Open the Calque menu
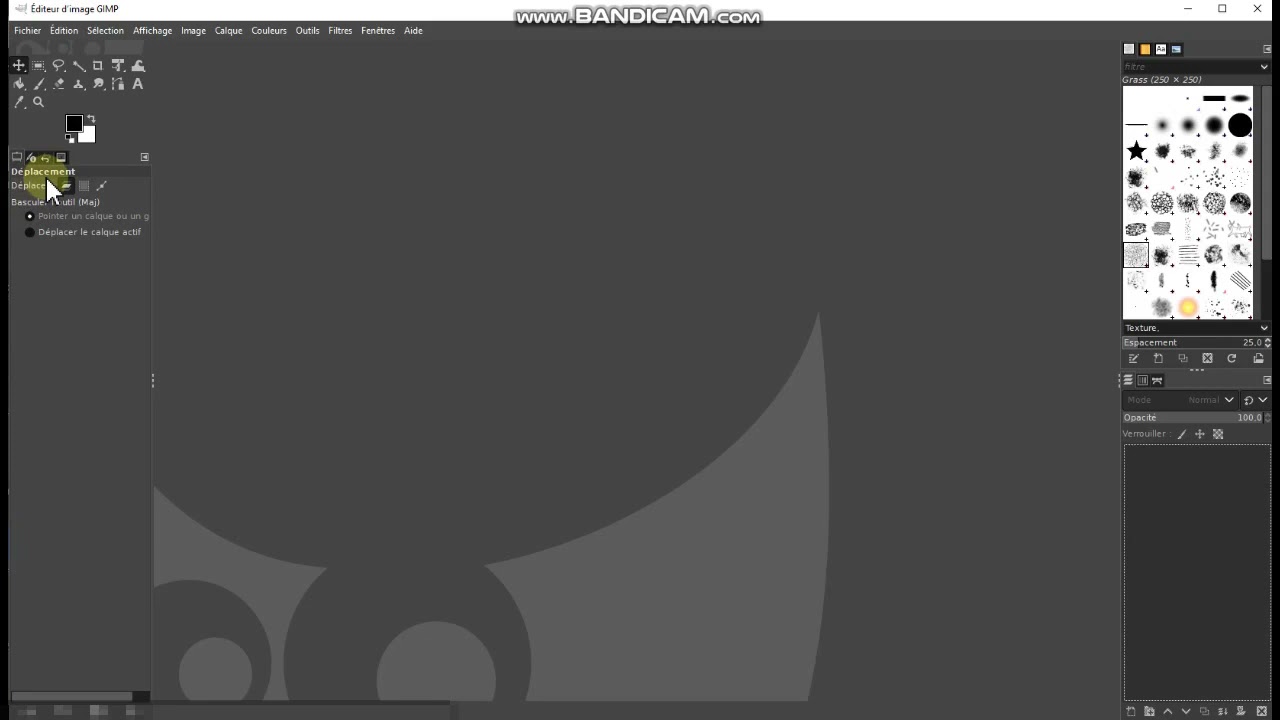 click(228, 30)
